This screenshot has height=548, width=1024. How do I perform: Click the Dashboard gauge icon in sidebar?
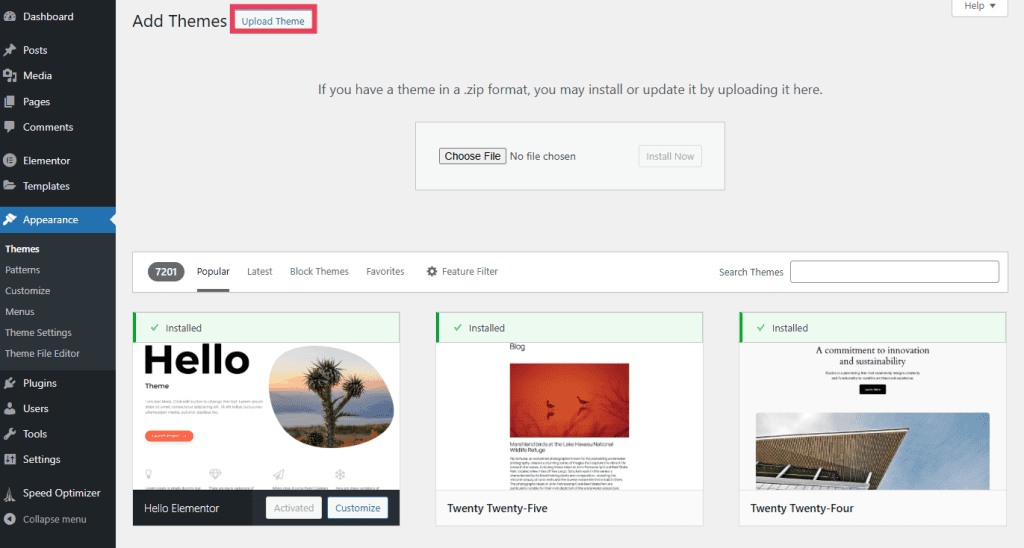click(x=10, y=16)
